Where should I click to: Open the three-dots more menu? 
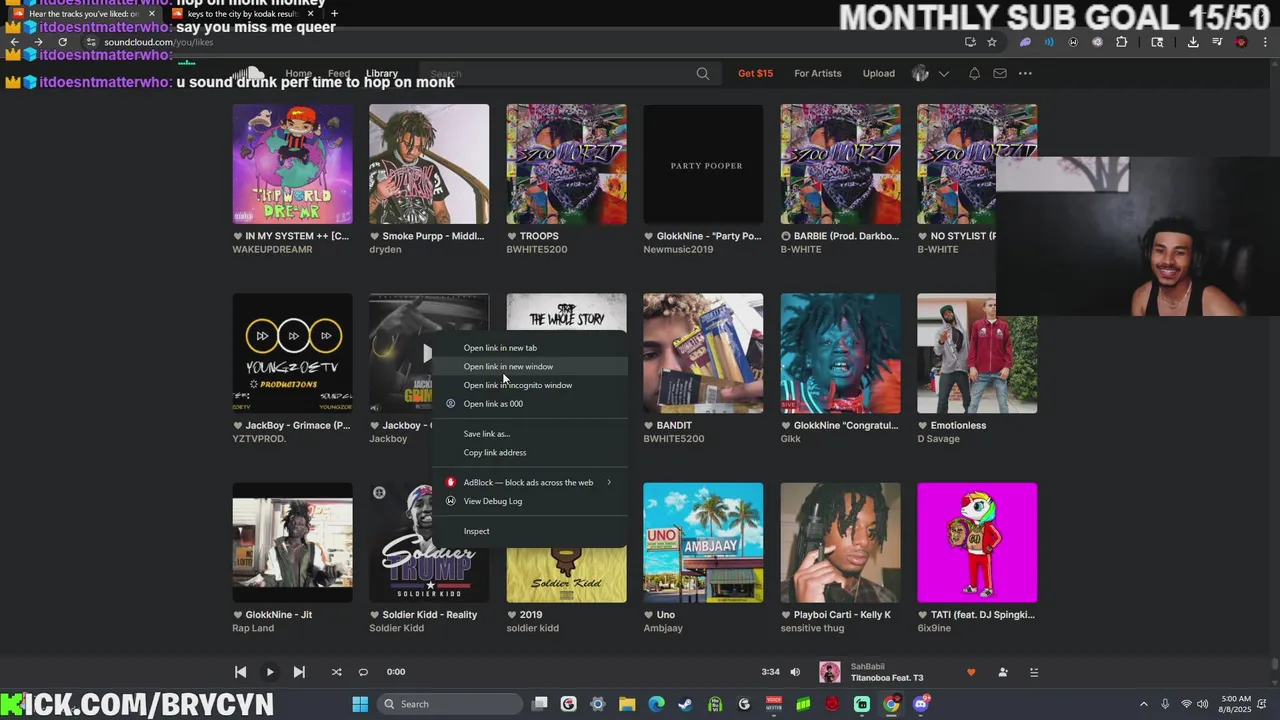[1025, 73]
